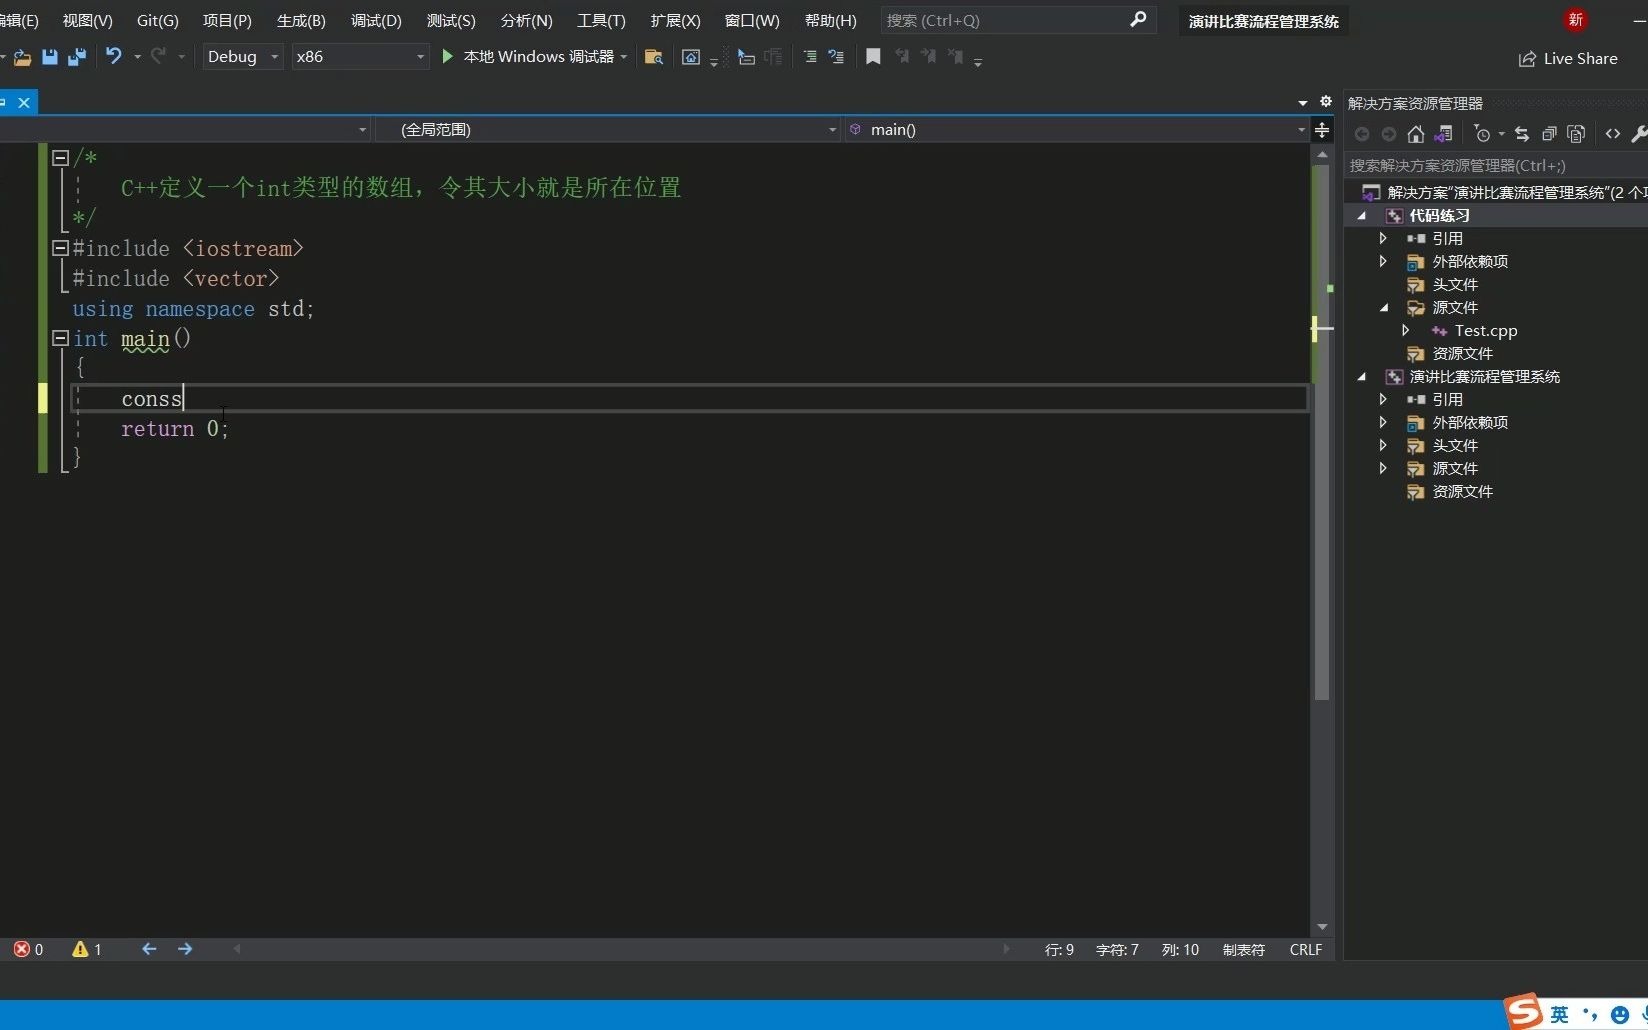Collapse the 代码练习 project node

point(1362,215)
